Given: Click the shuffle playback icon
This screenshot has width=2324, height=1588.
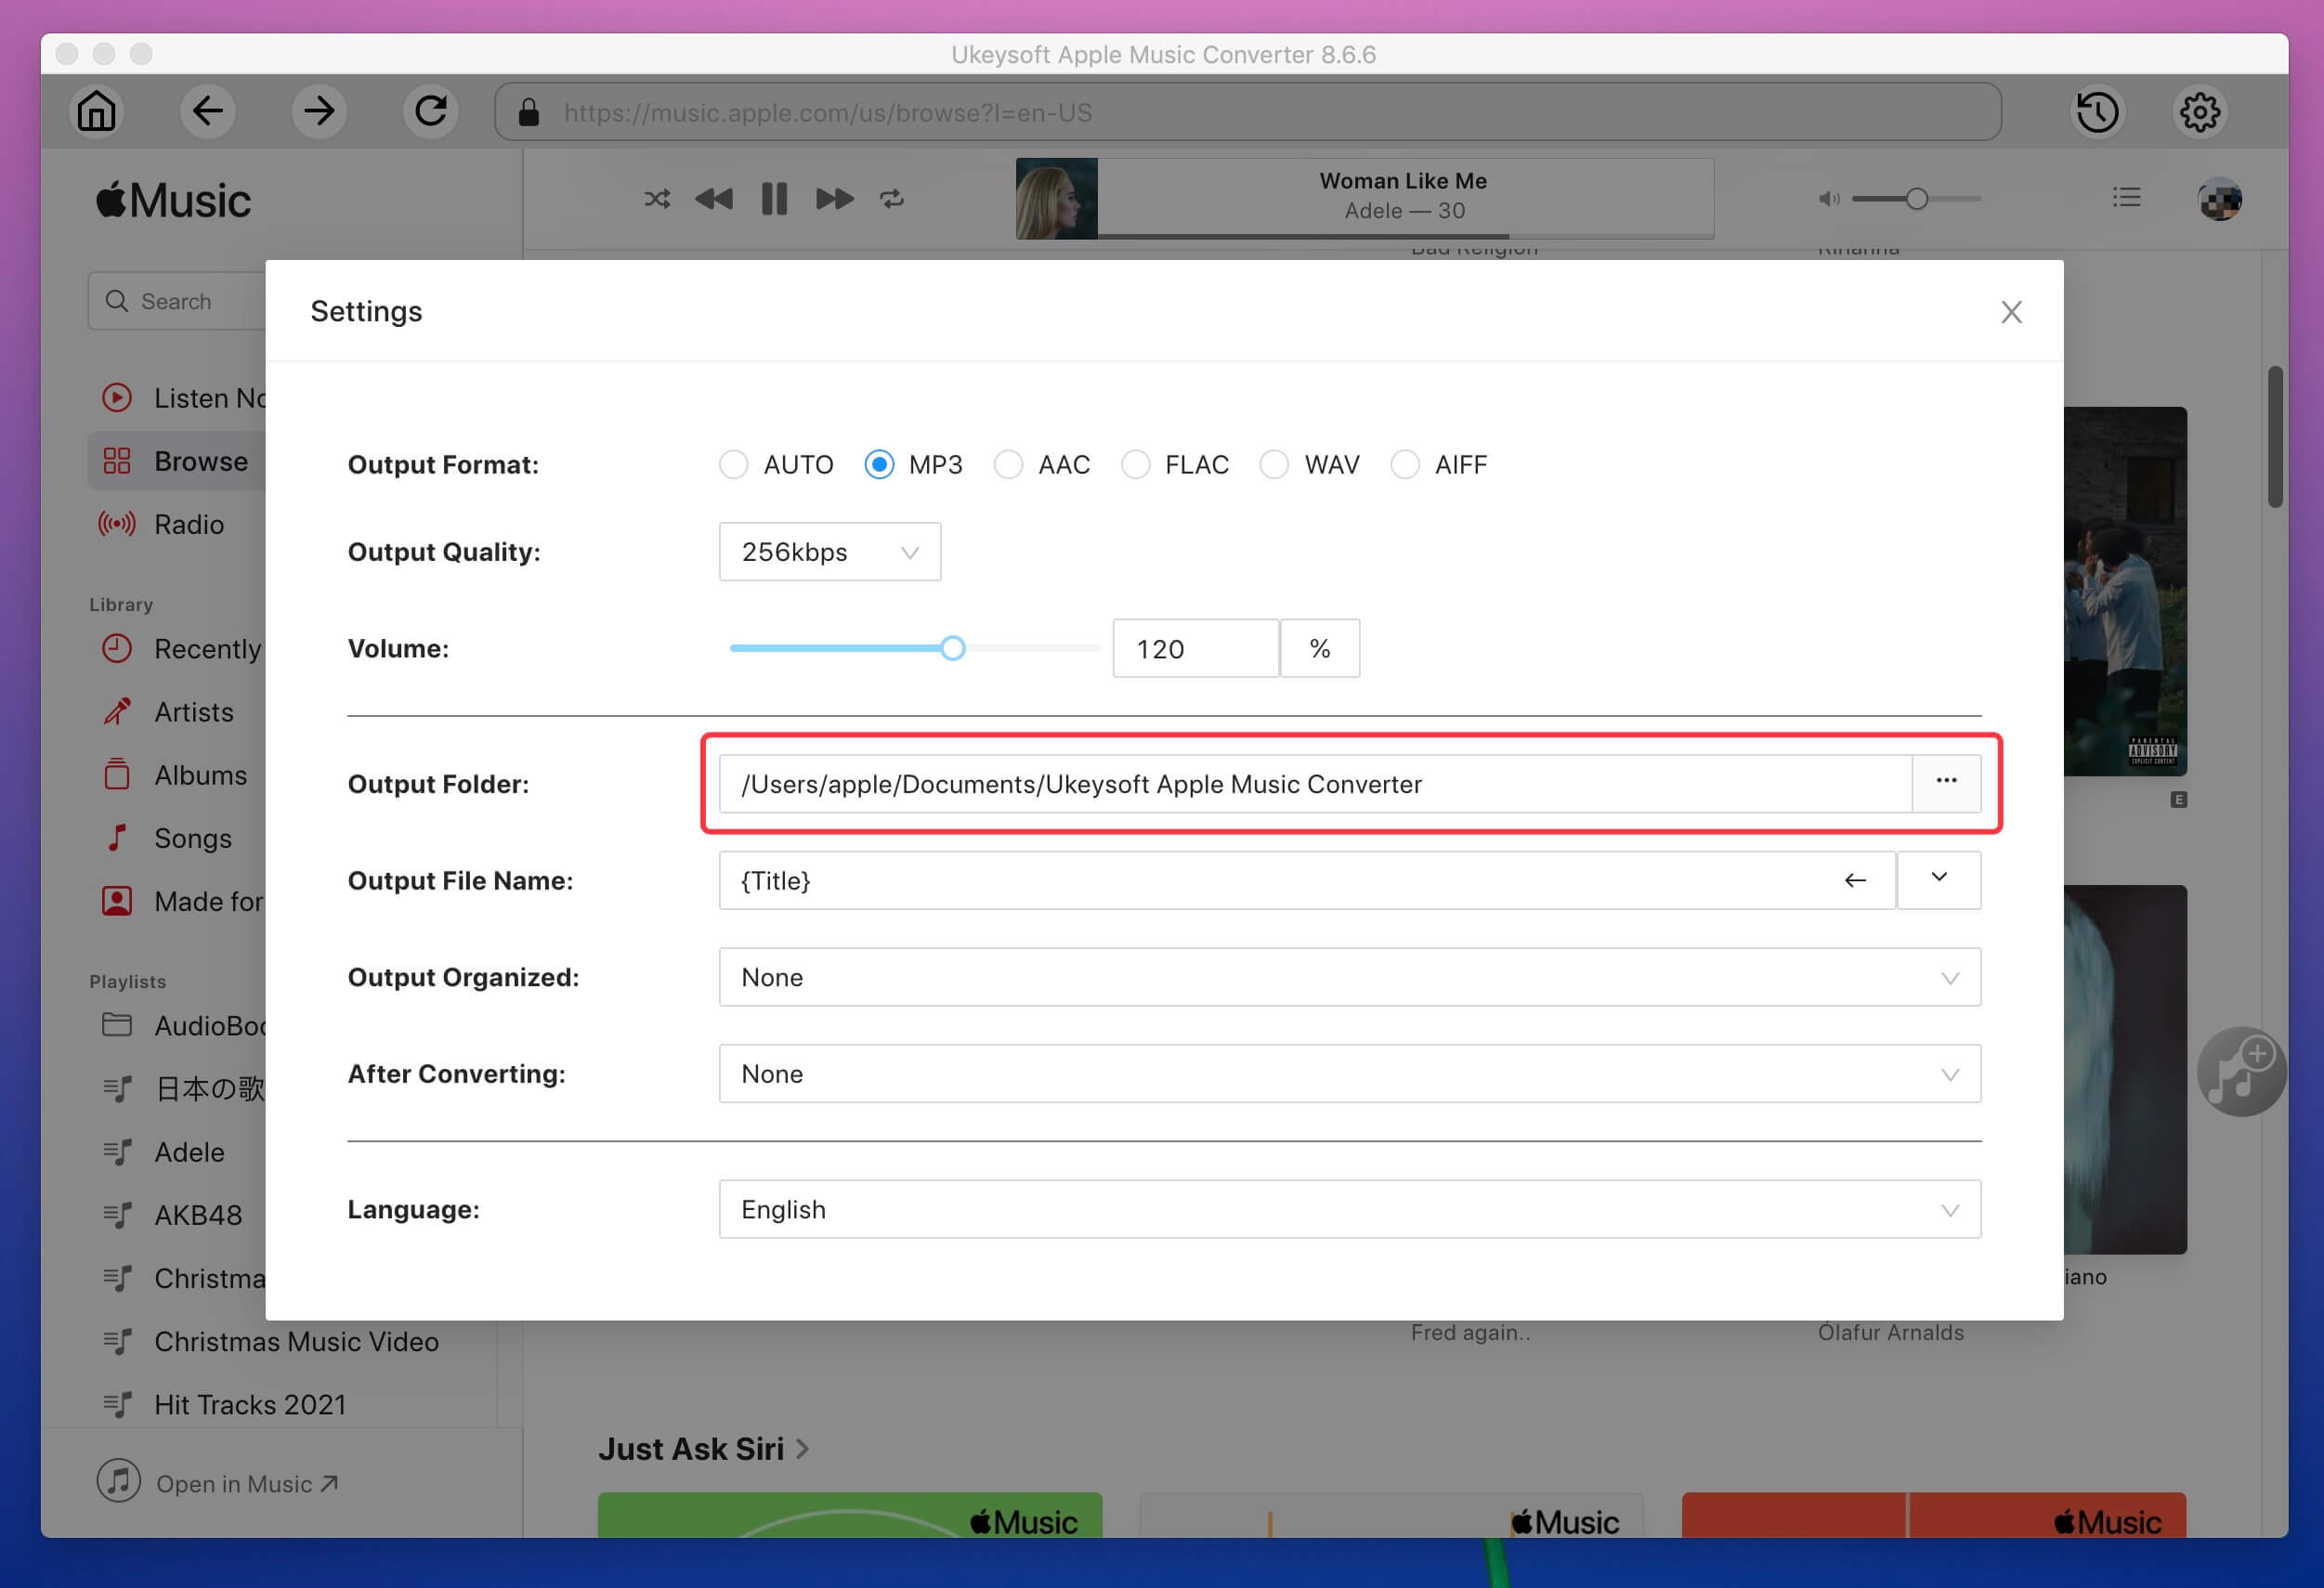Looking at the screenshot, I should (653, 196).
